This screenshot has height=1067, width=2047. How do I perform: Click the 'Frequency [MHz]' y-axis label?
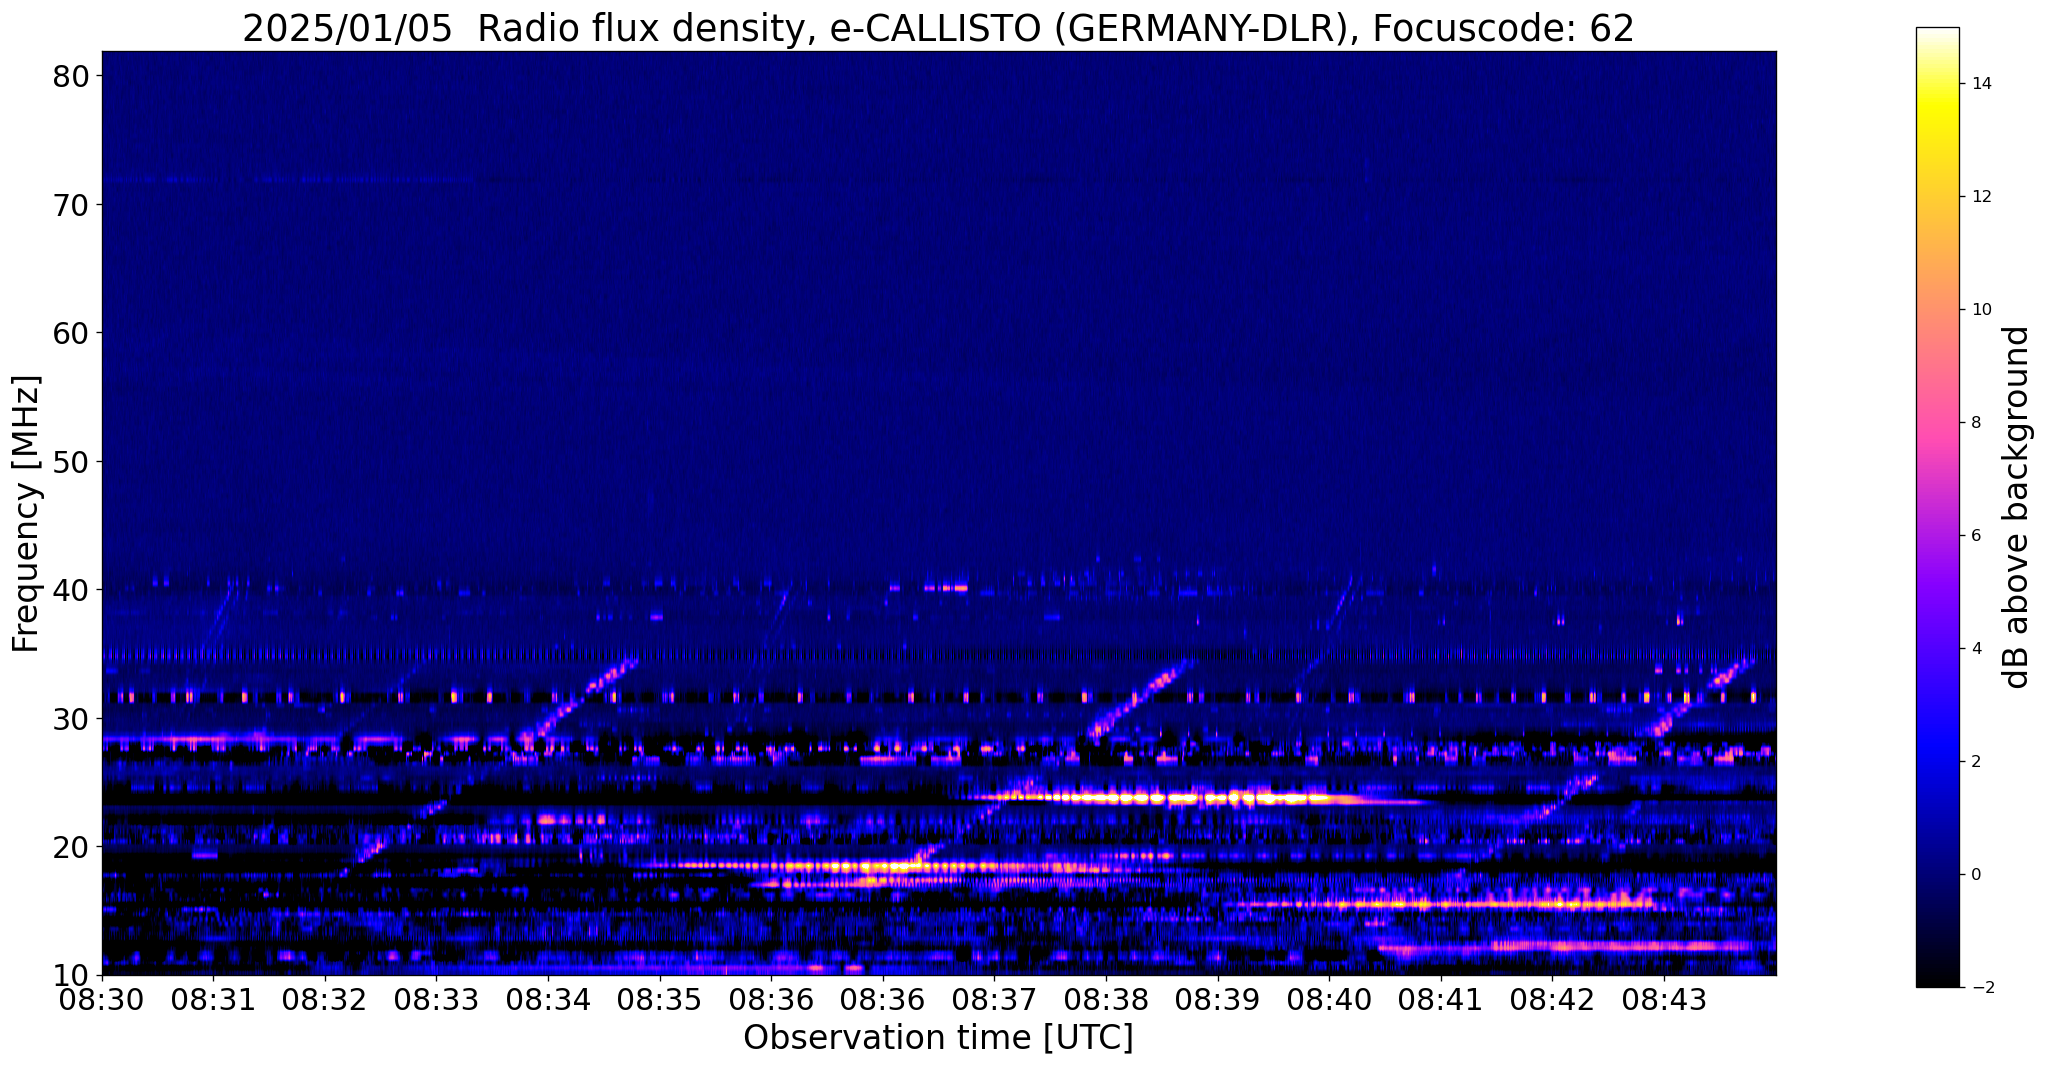27,513
